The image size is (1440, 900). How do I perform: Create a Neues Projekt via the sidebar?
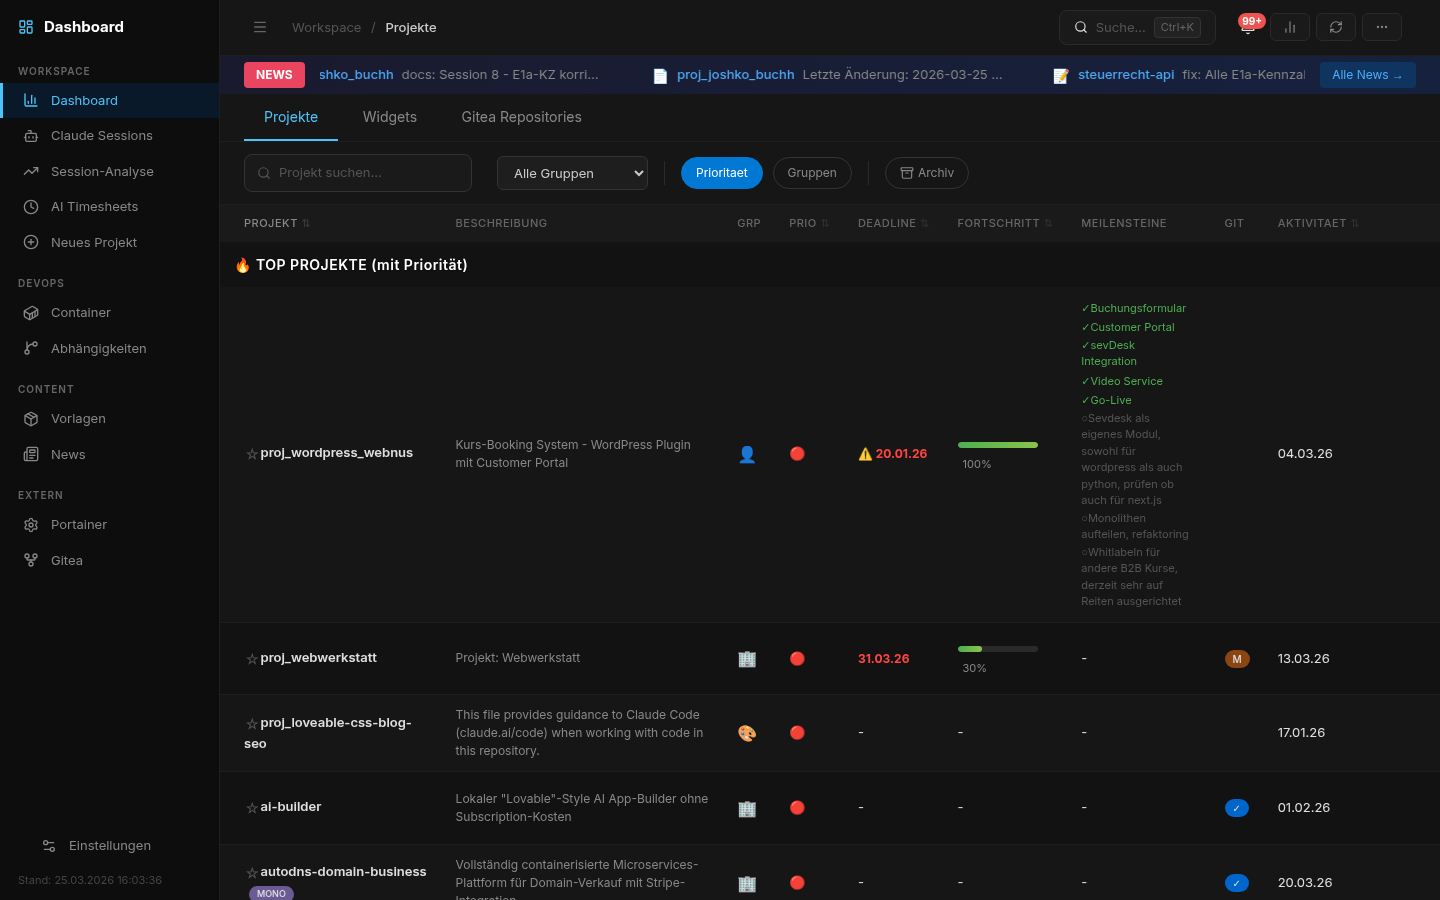click(95, 242)
